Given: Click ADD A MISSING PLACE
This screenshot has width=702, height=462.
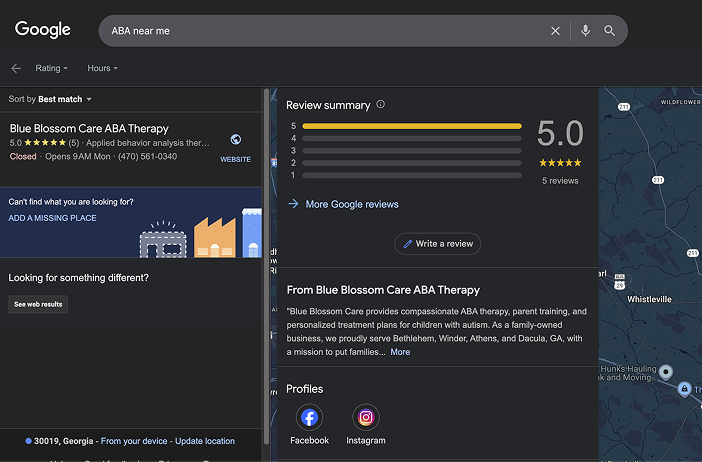Looking at the screenshot, I should coord(52,218).
